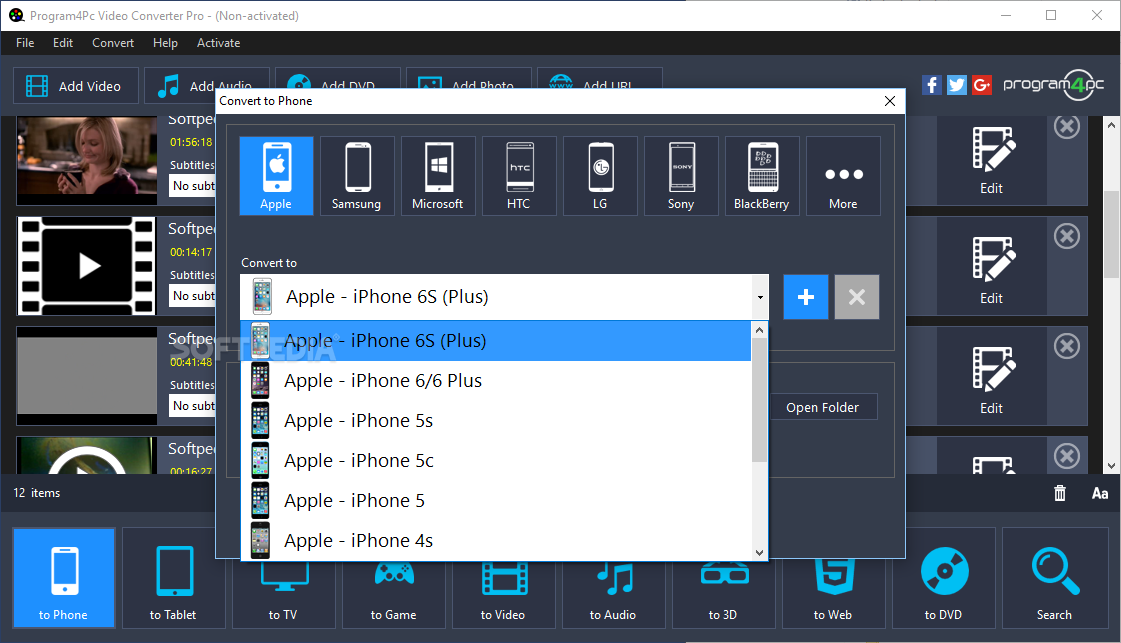Choose the to Audio conversion
The height and width of the screenshot is (643, 1121).
[613, 594]
